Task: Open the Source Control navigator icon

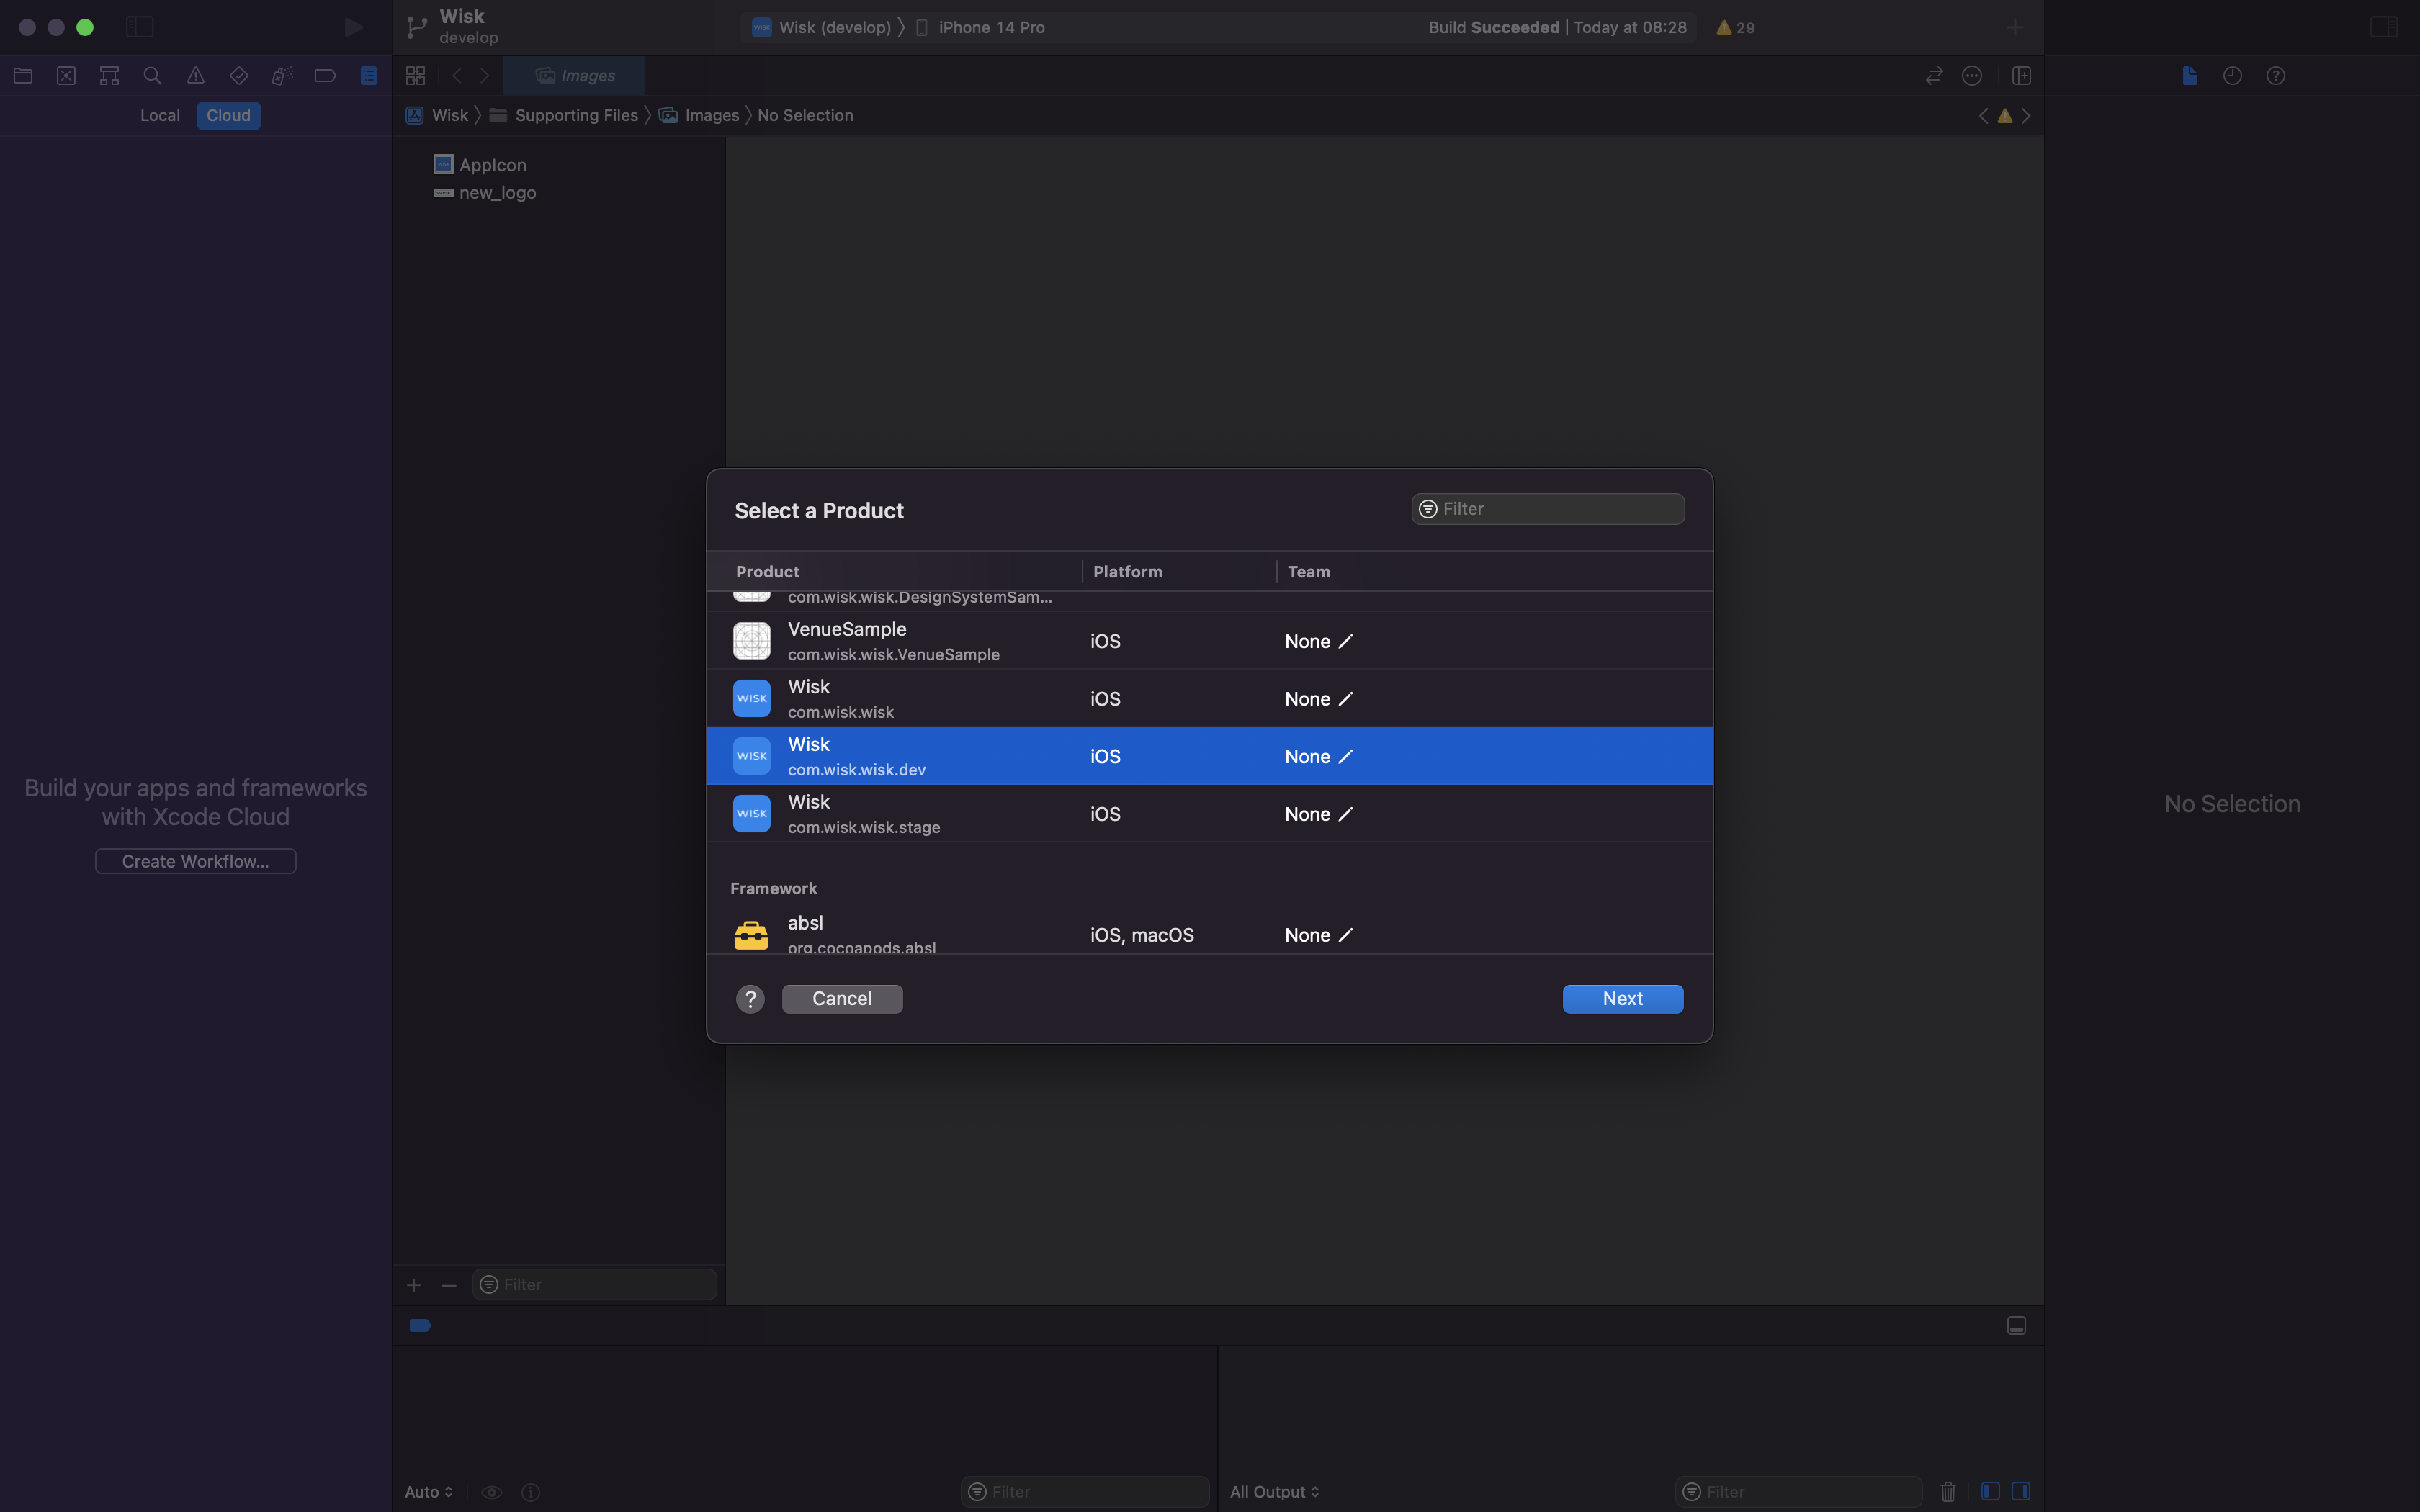Action: [66, 75]
